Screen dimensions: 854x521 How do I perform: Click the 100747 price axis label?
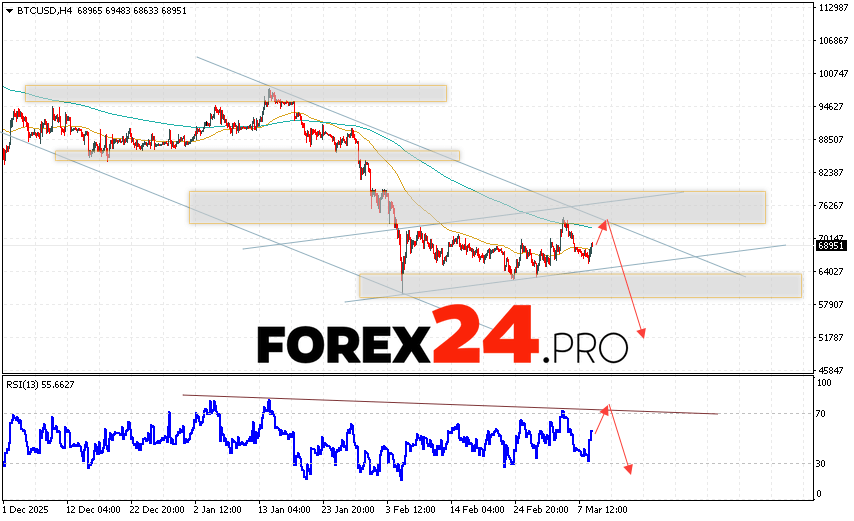[832, 74]
